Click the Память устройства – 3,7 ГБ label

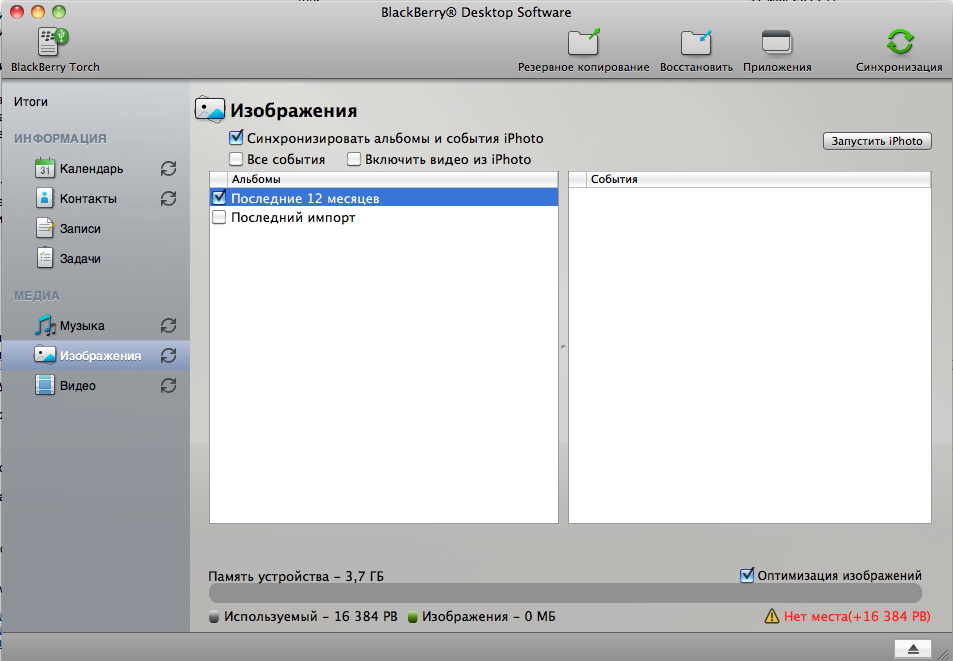tap(296, 576)
